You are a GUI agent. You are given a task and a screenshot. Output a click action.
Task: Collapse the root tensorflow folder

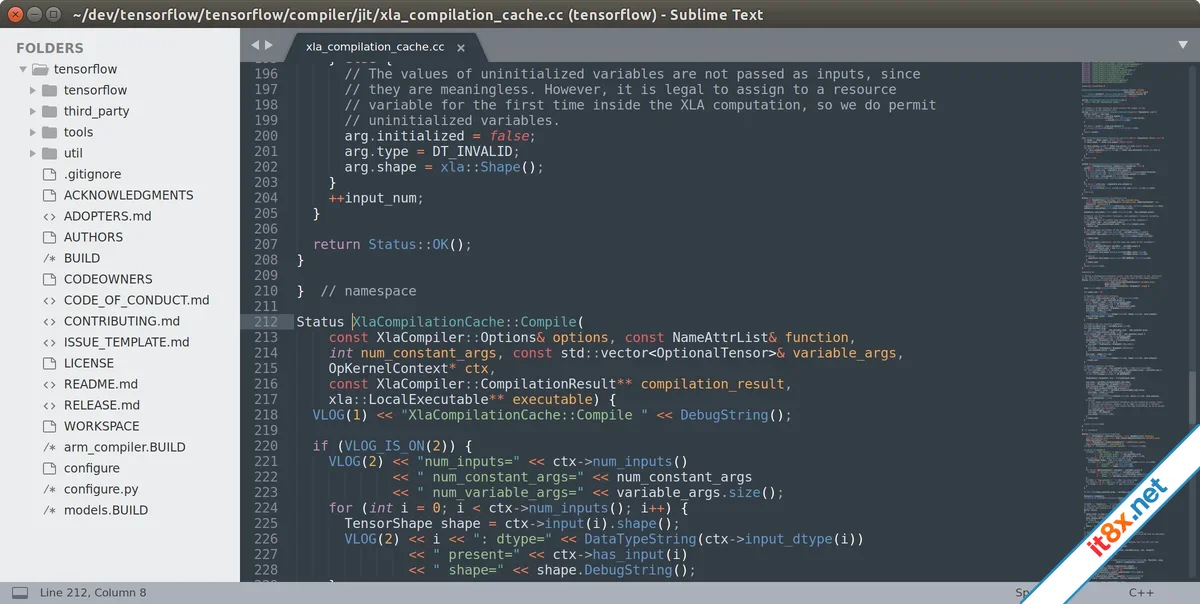(23, 69)
